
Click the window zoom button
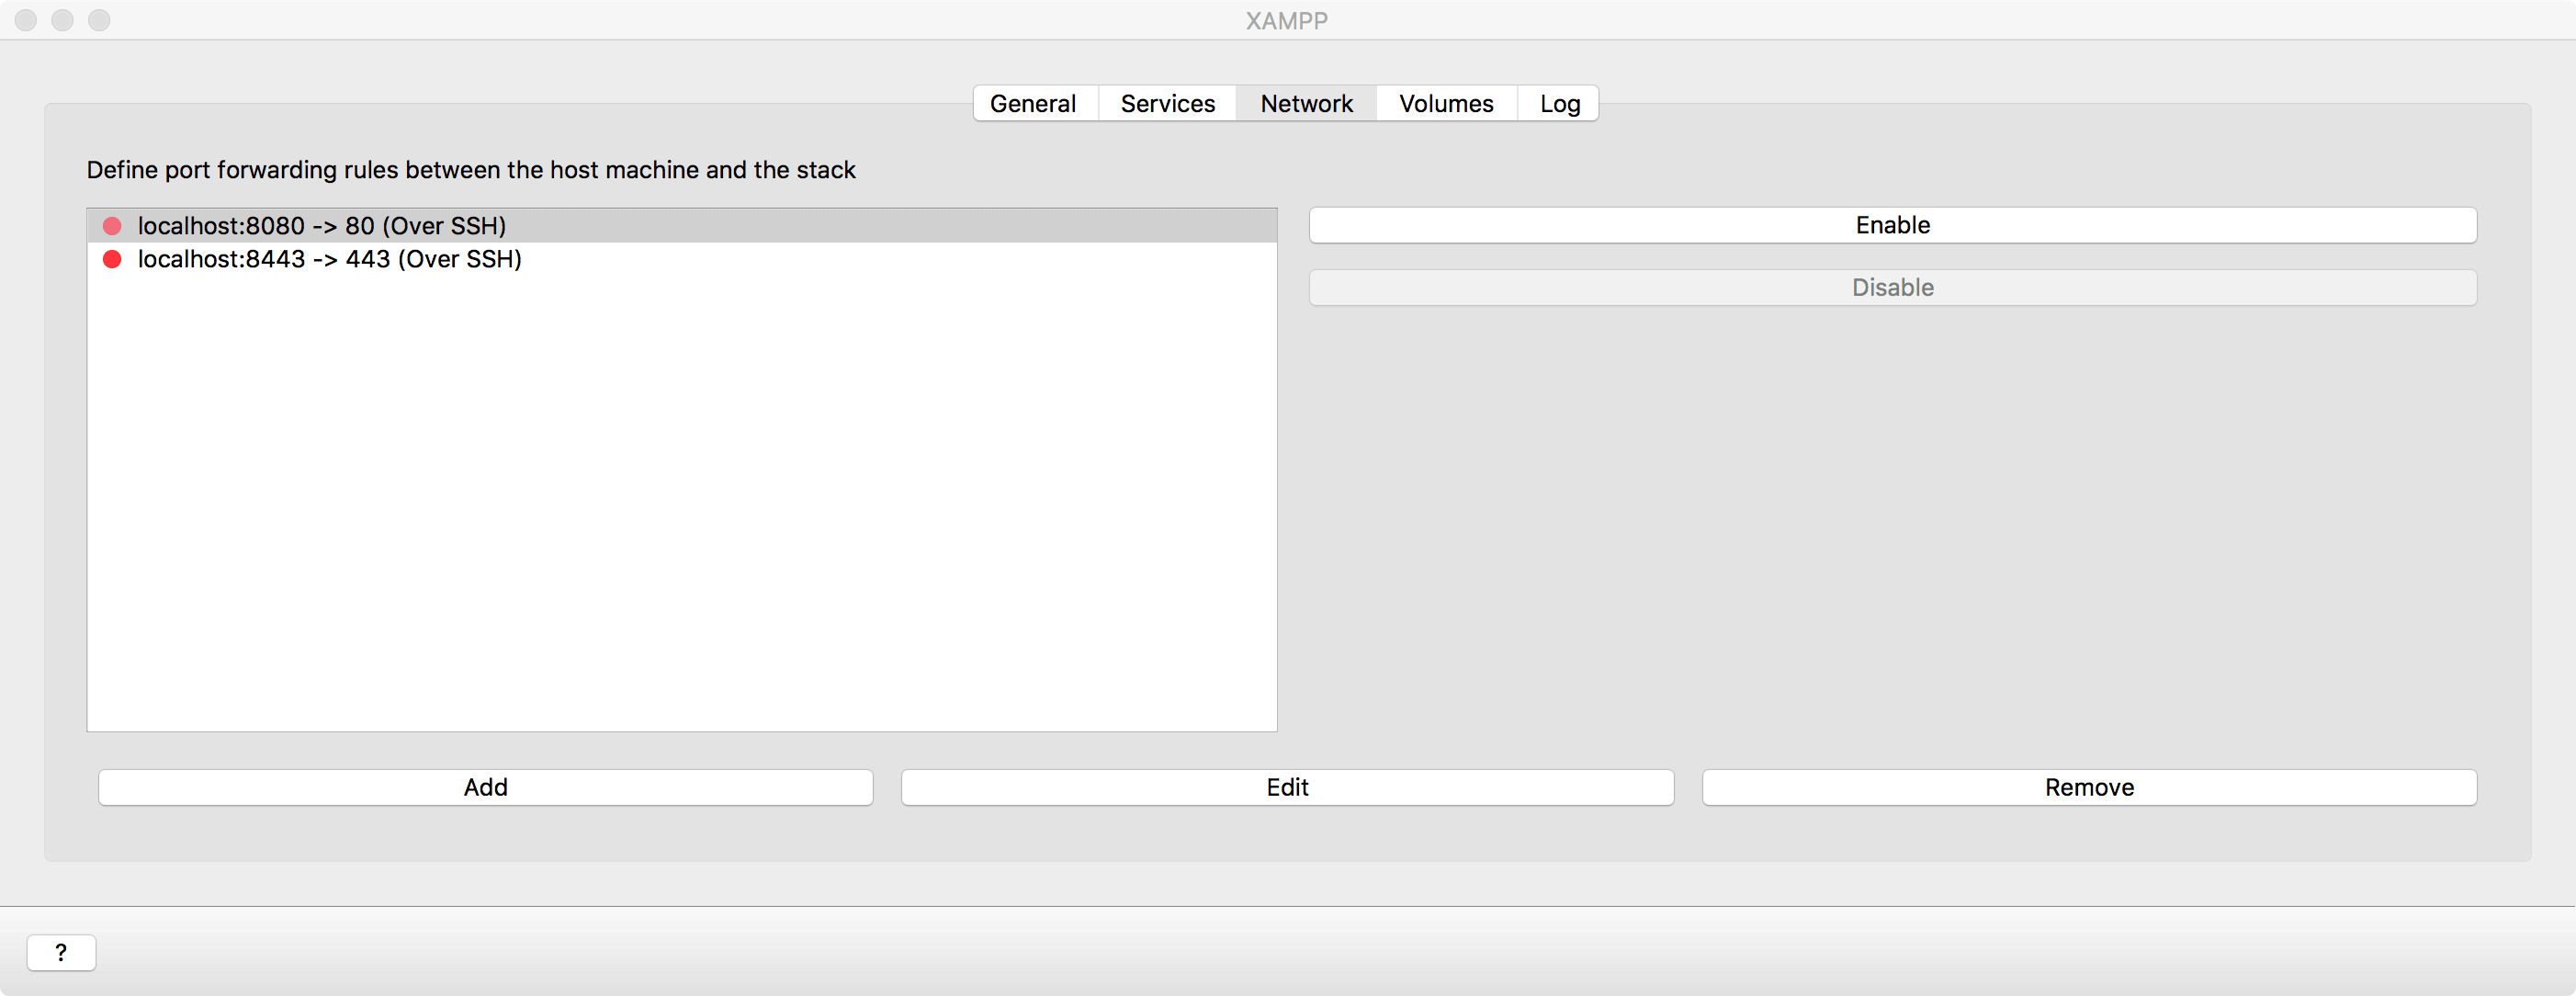pyautogui.click(x=99, y=20)
